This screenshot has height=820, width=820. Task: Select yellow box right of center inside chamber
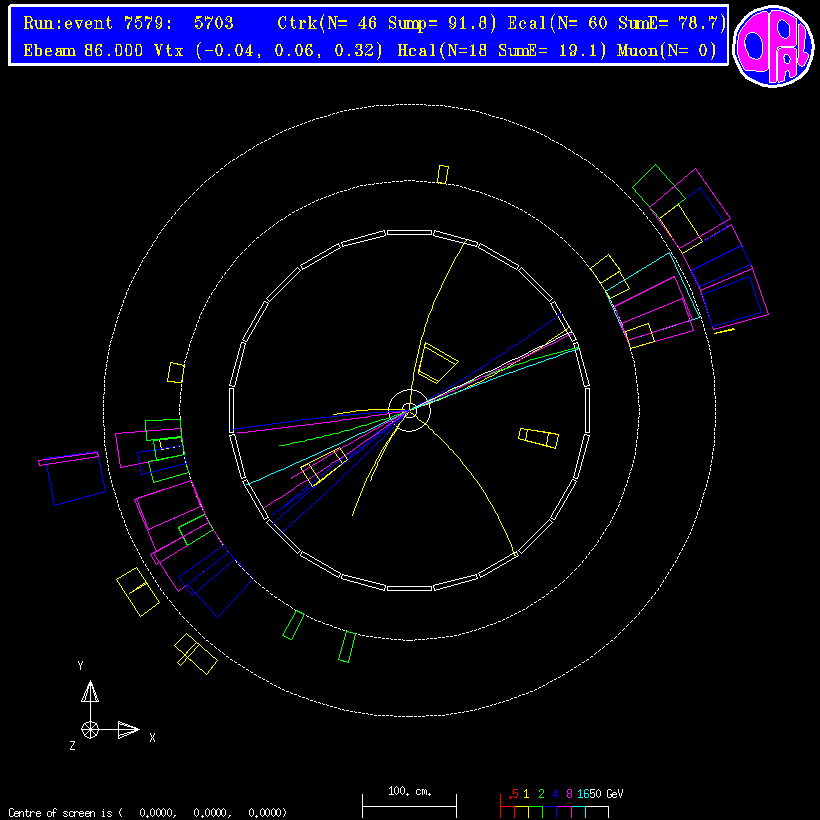(x=538, y=438)
